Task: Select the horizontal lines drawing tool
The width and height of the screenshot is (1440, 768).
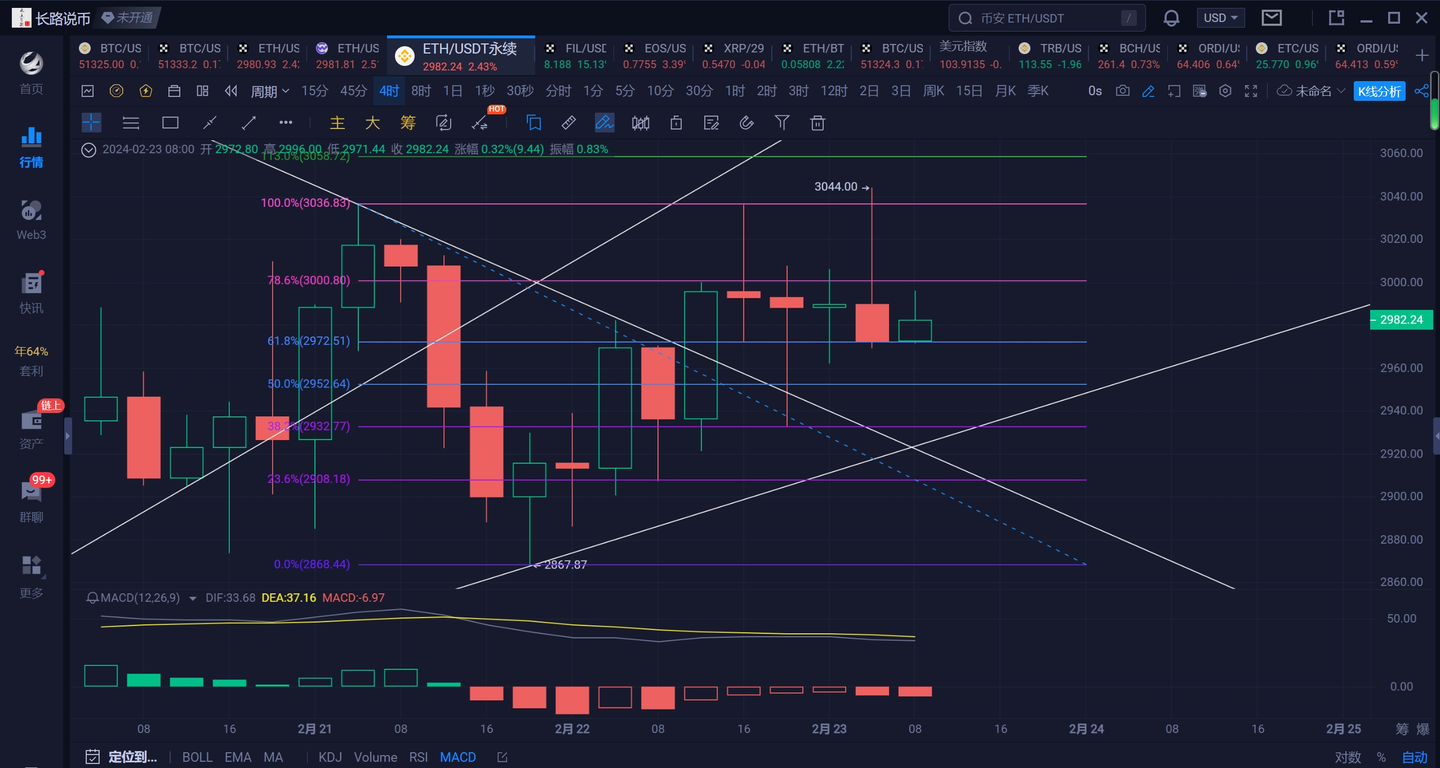Action: [130, 123]
